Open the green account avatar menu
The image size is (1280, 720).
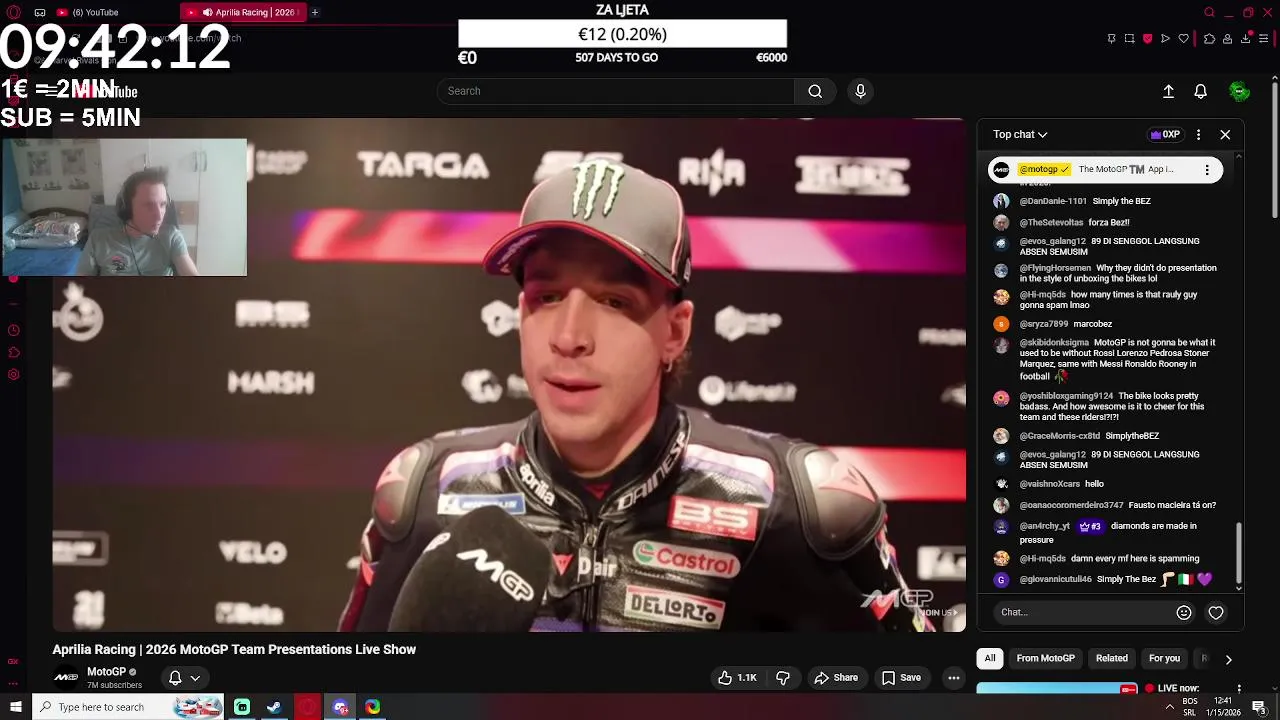1240,91
